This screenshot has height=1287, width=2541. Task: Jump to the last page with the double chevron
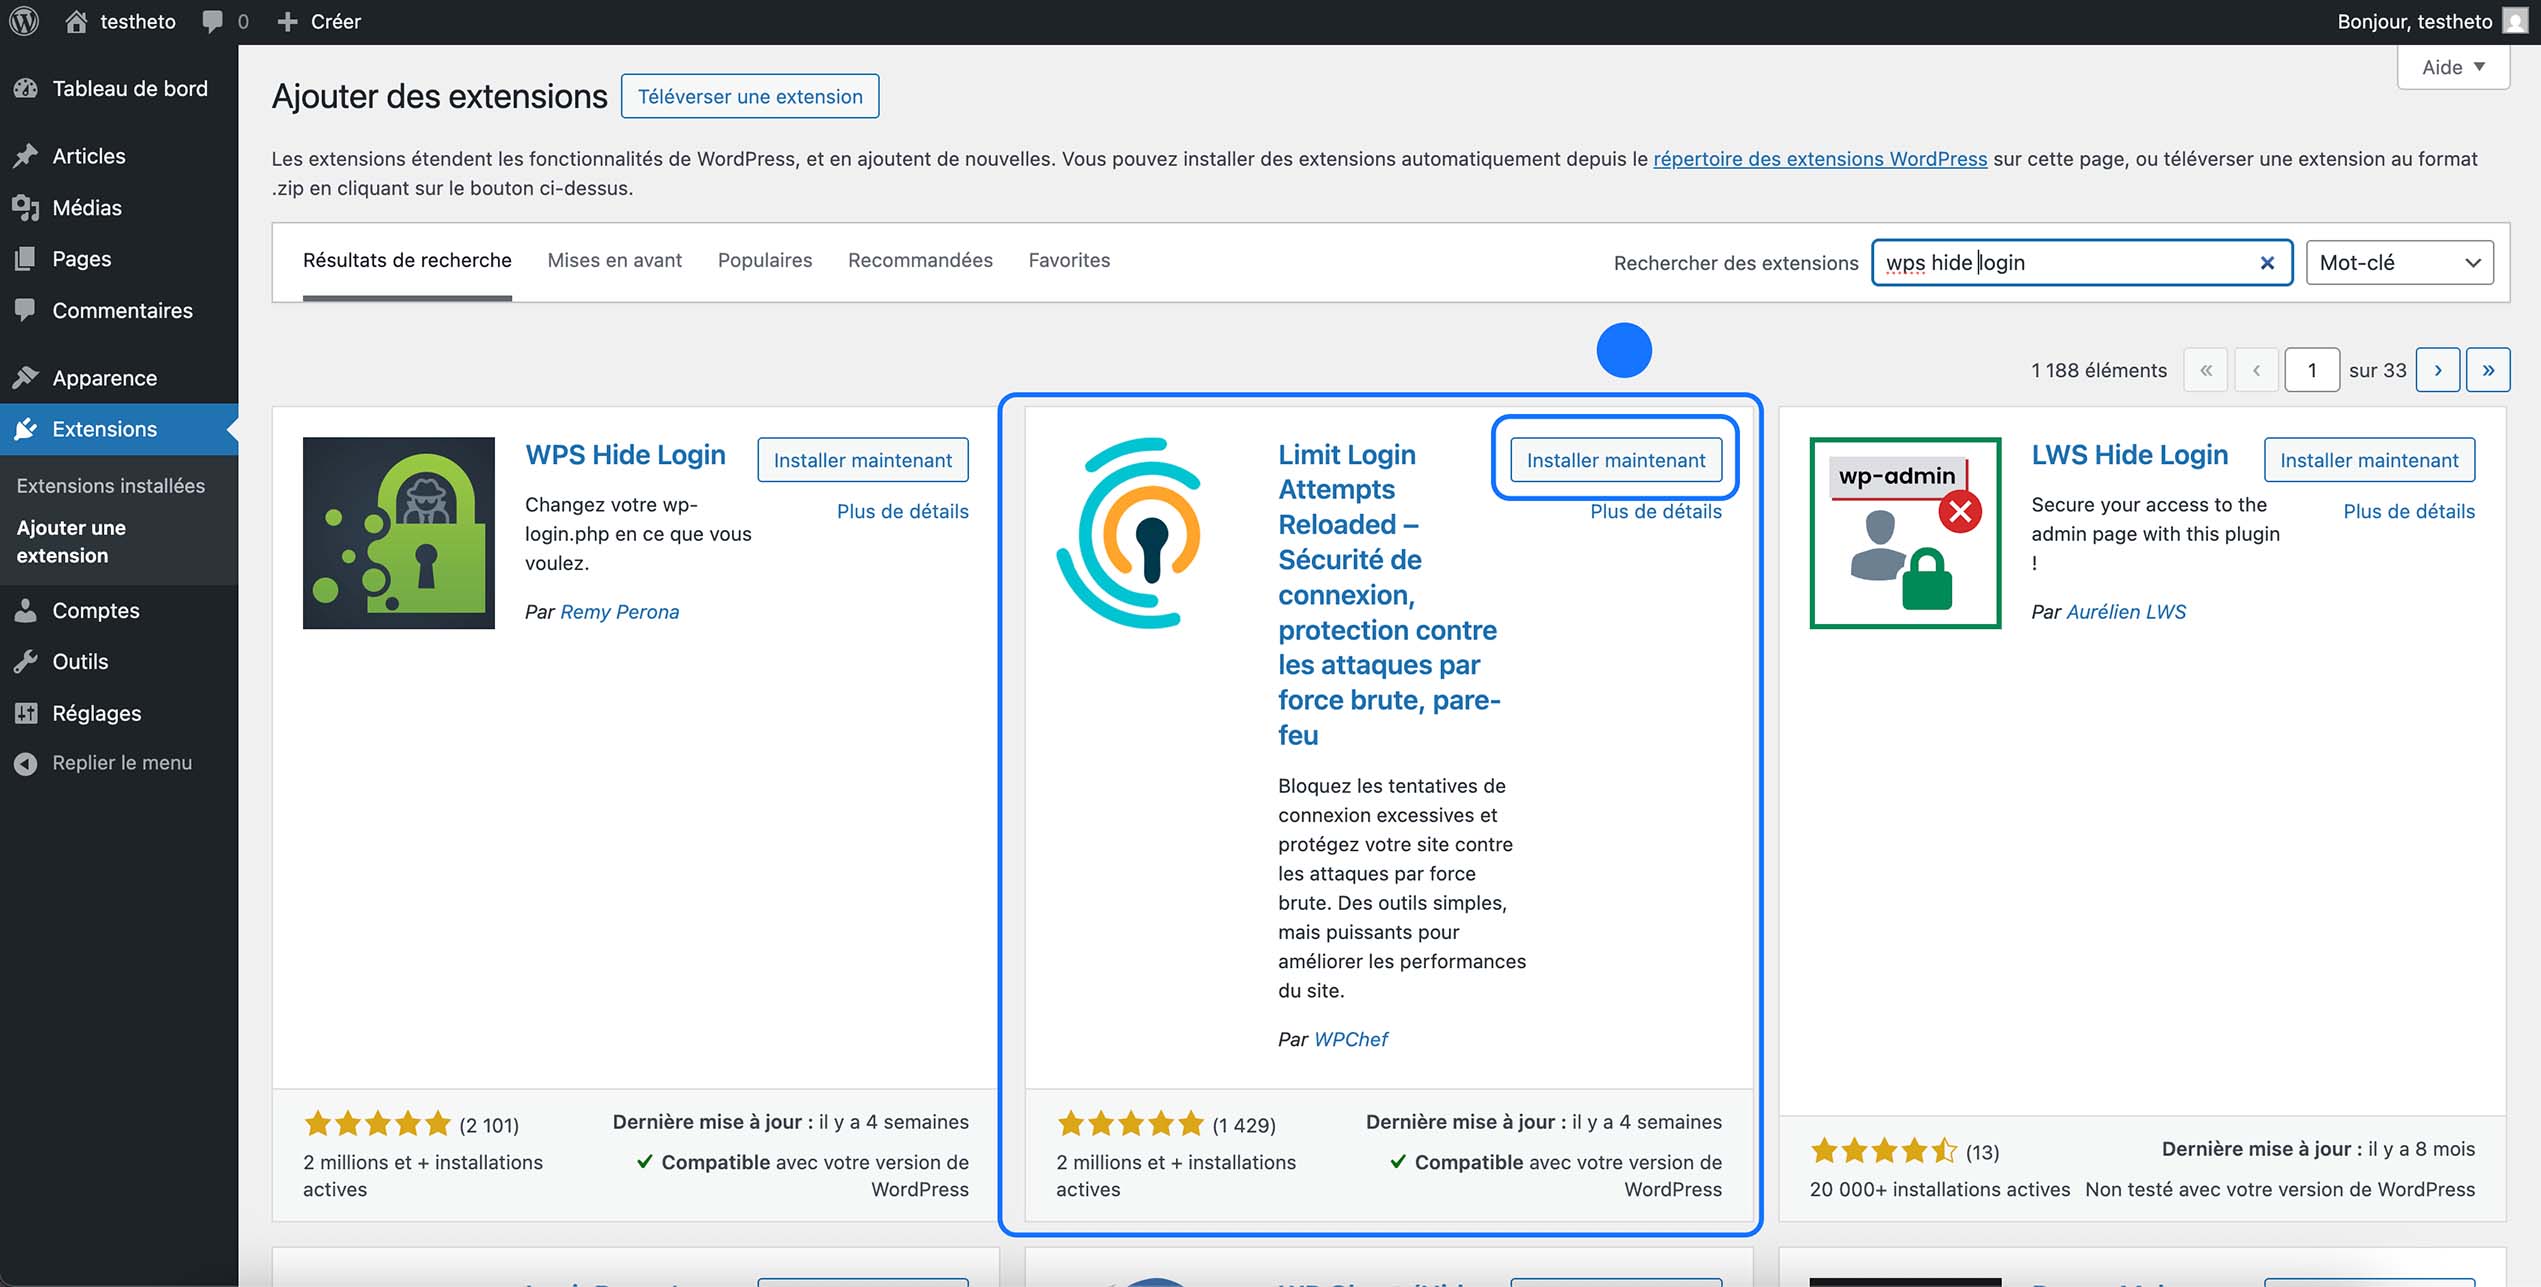2488,369
